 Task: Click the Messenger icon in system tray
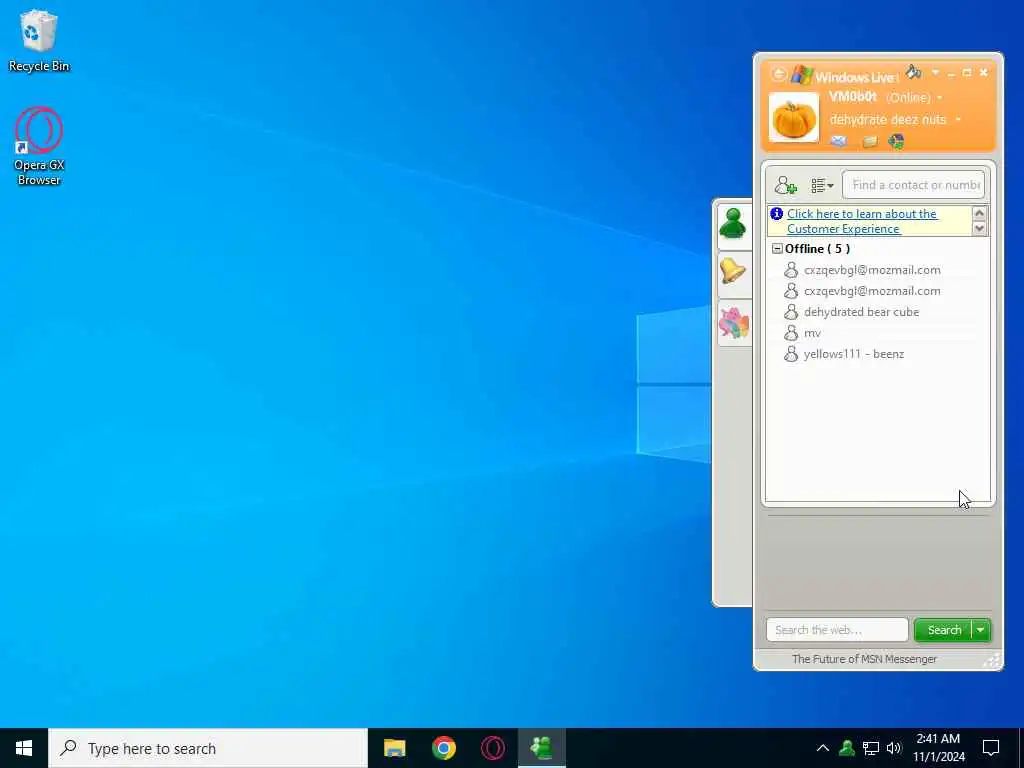[847, 748]
